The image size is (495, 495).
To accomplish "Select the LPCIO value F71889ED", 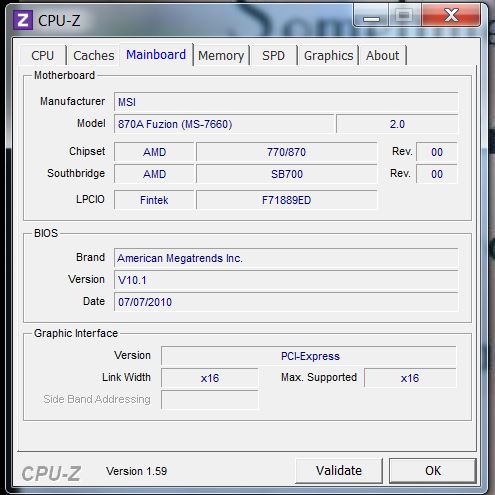I will 287,200.
